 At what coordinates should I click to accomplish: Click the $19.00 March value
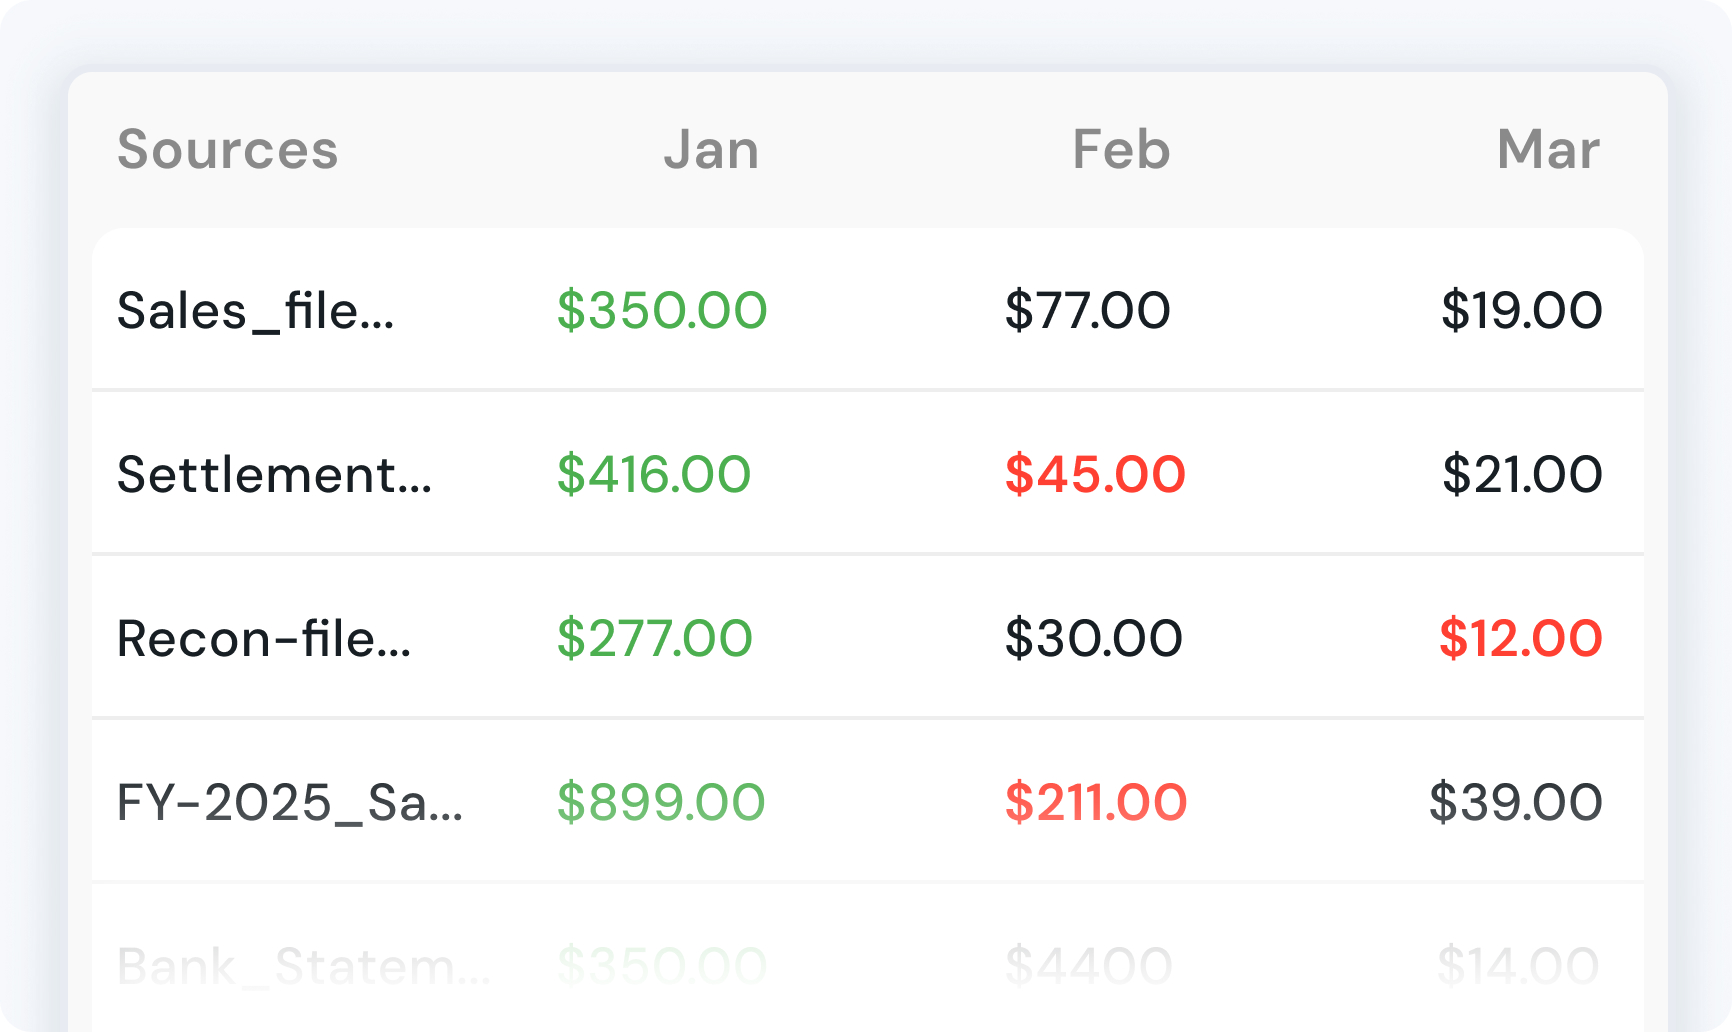point(1521,310)
